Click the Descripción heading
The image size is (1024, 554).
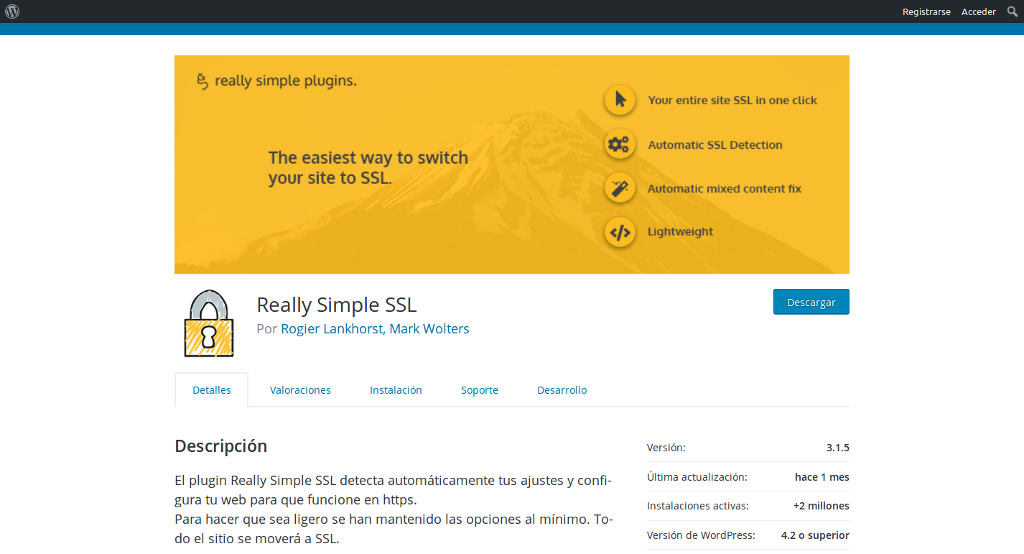pos(221,446)
